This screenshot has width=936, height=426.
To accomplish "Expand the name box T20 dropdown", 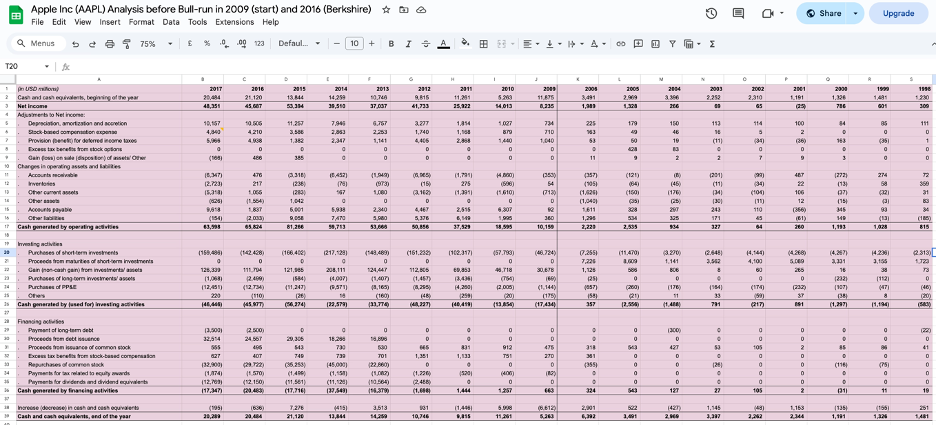I will 47,66.
